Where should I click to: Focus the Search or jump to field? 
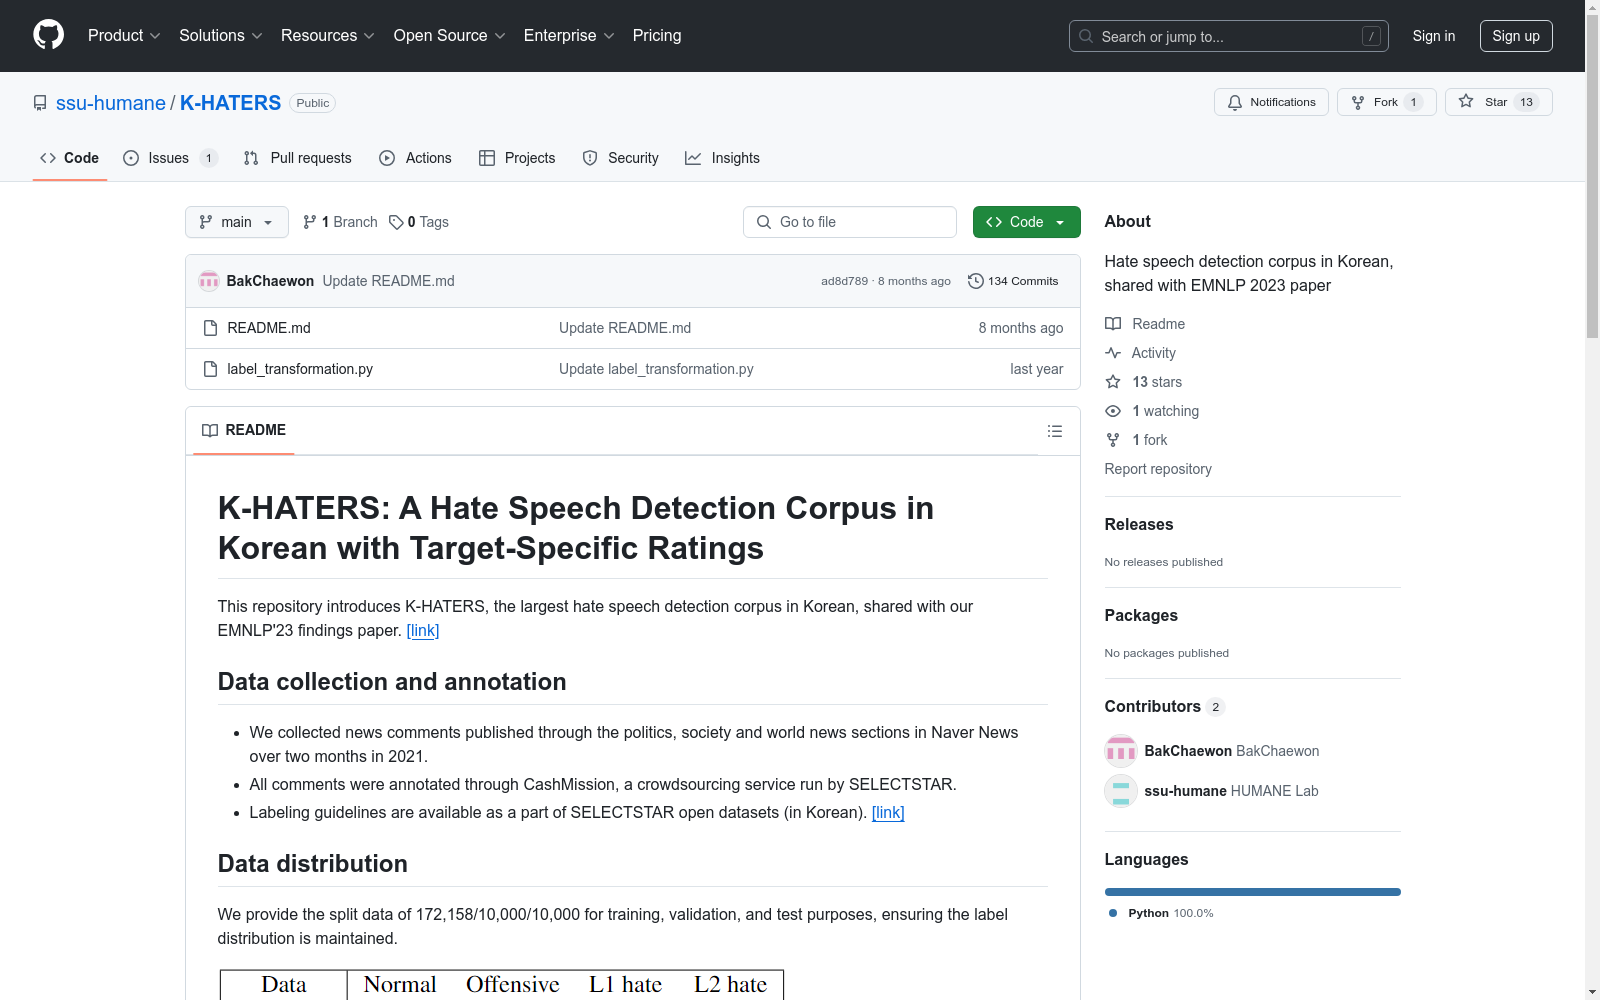click(1229, 36)
